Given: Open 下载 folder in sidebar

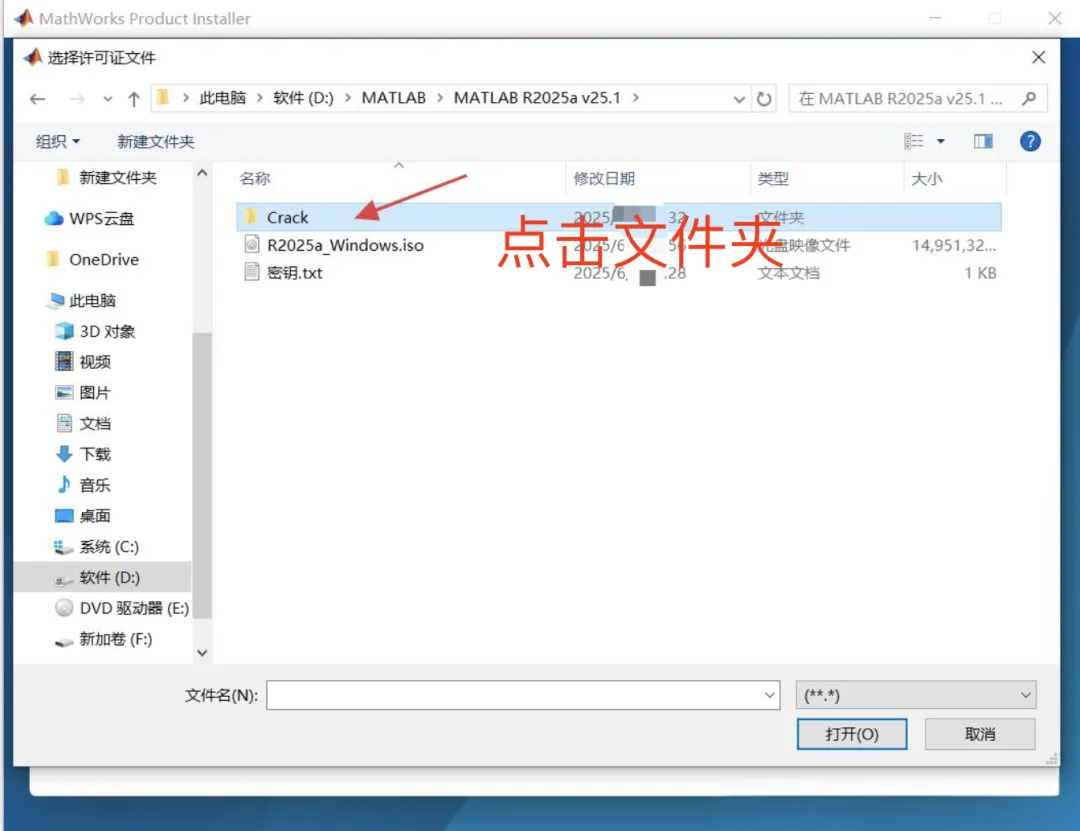Looking at the screenshot, I should coord(94,454).
